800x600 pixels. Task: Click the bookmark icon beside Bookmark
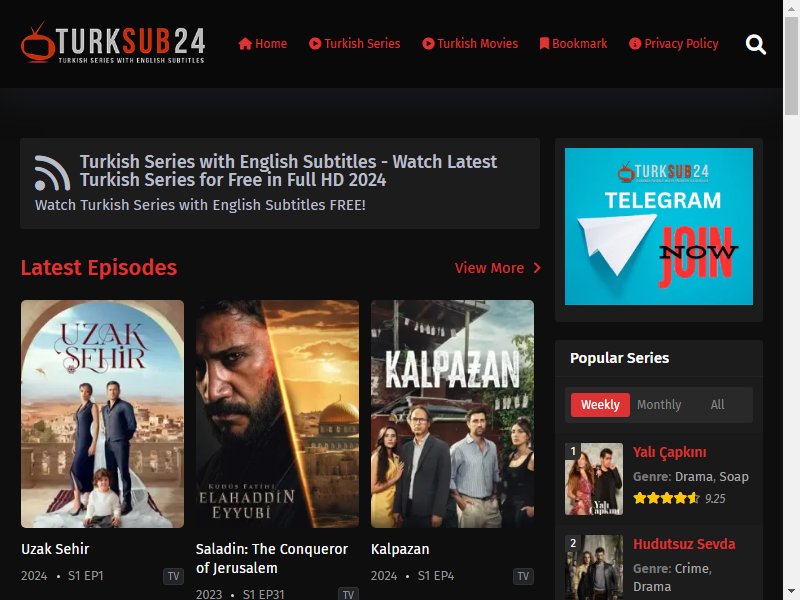(544, 44)
